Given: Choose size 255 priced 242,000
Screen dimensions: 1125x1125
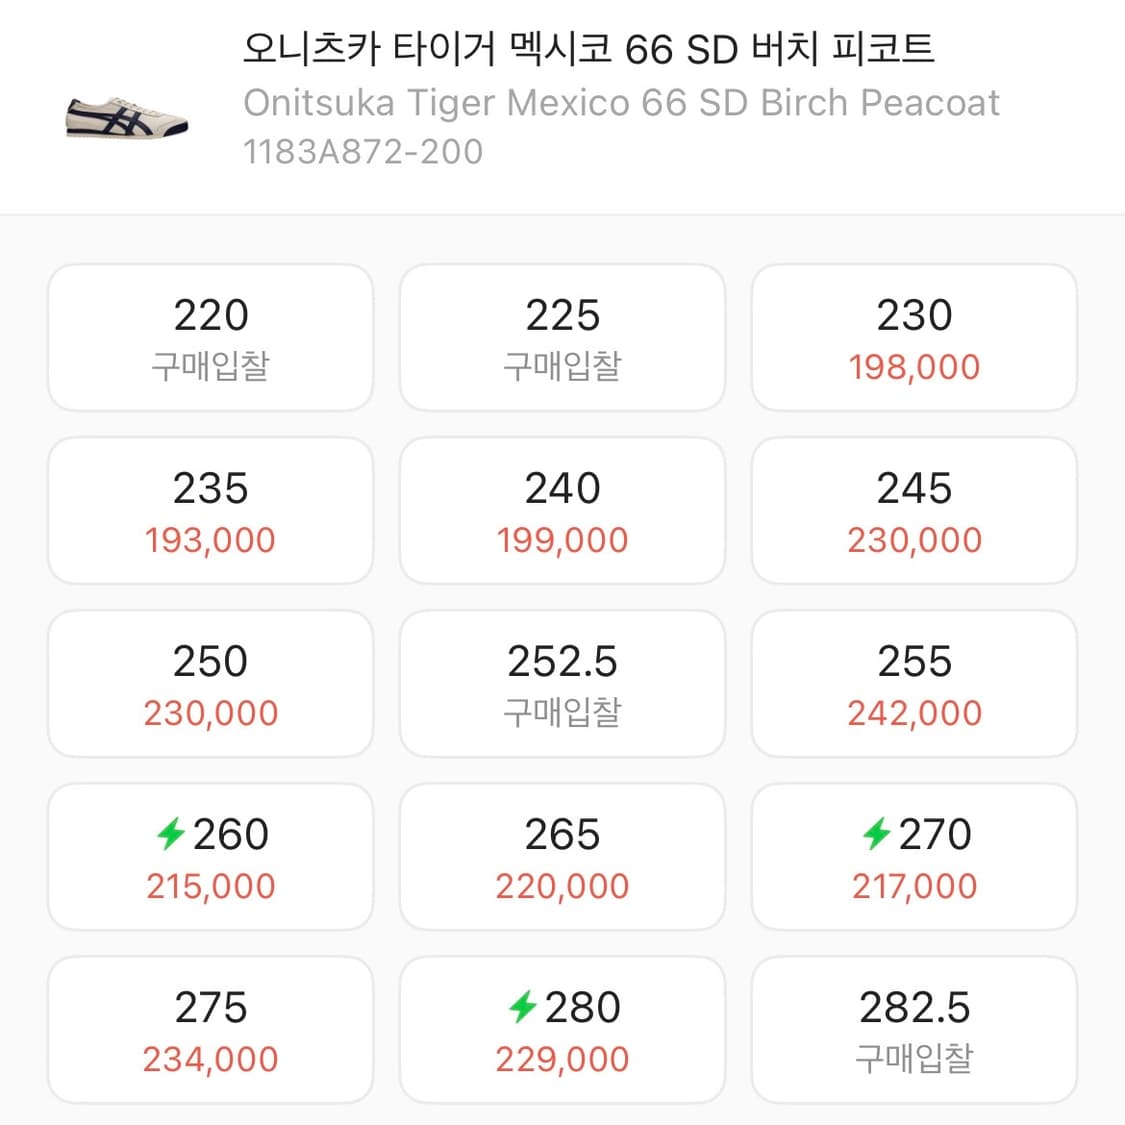Looking at the screenshot, I should pyautogui.click(x=914, y=683).
